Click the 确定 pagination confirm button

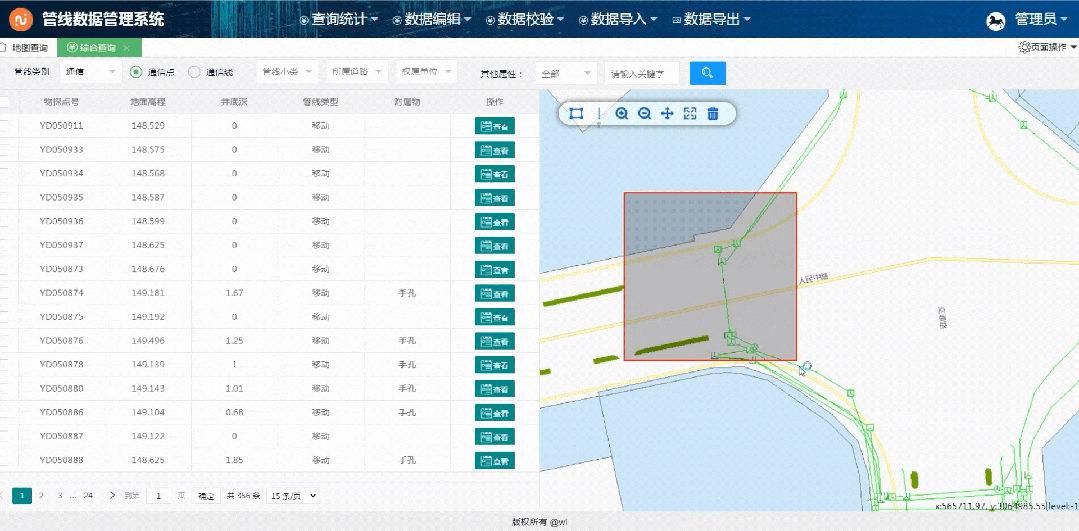point(205,495)
